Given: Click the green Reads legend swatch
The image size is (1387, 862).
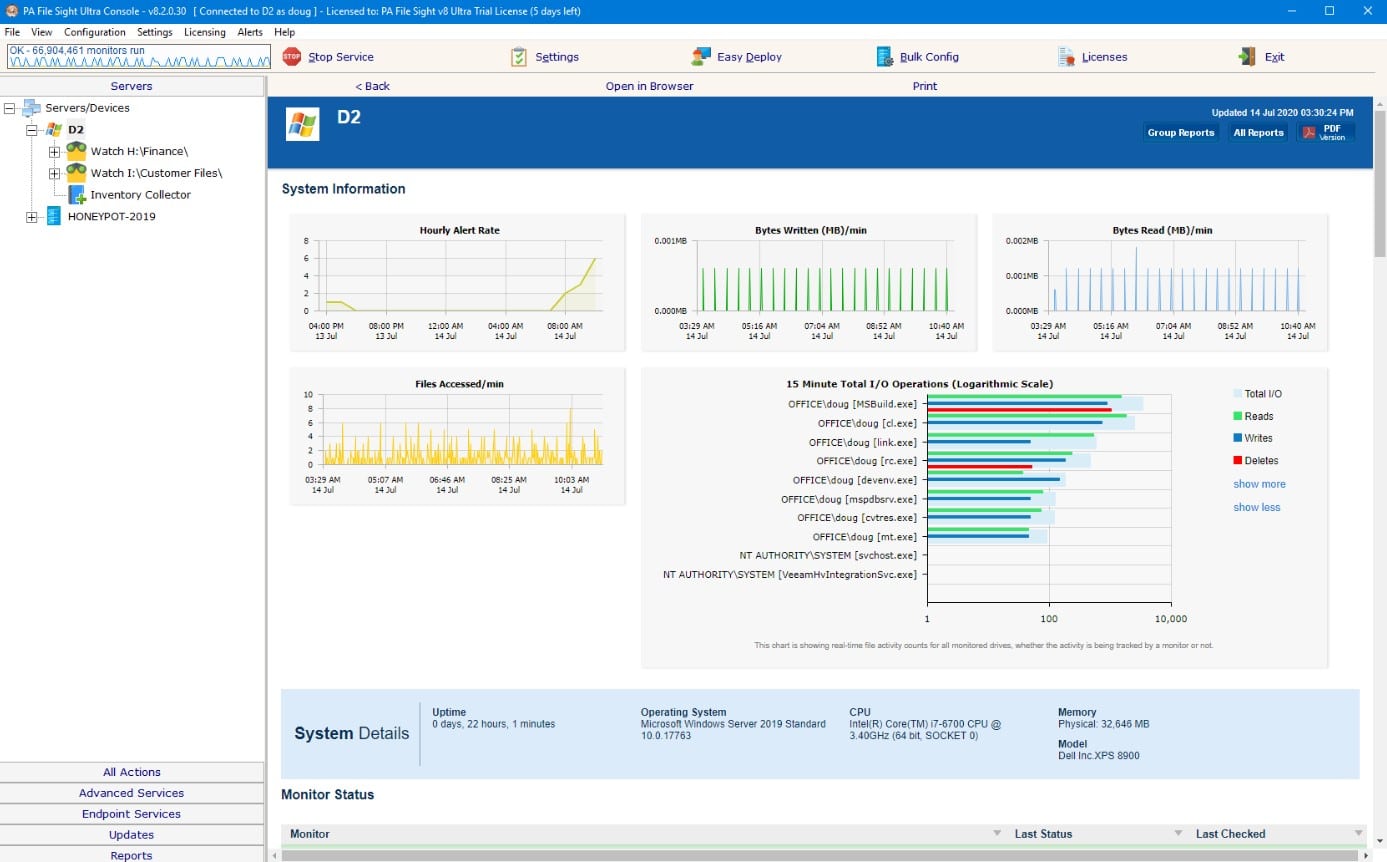Looking at the screenshot, I should click(x=1237, y=416).
